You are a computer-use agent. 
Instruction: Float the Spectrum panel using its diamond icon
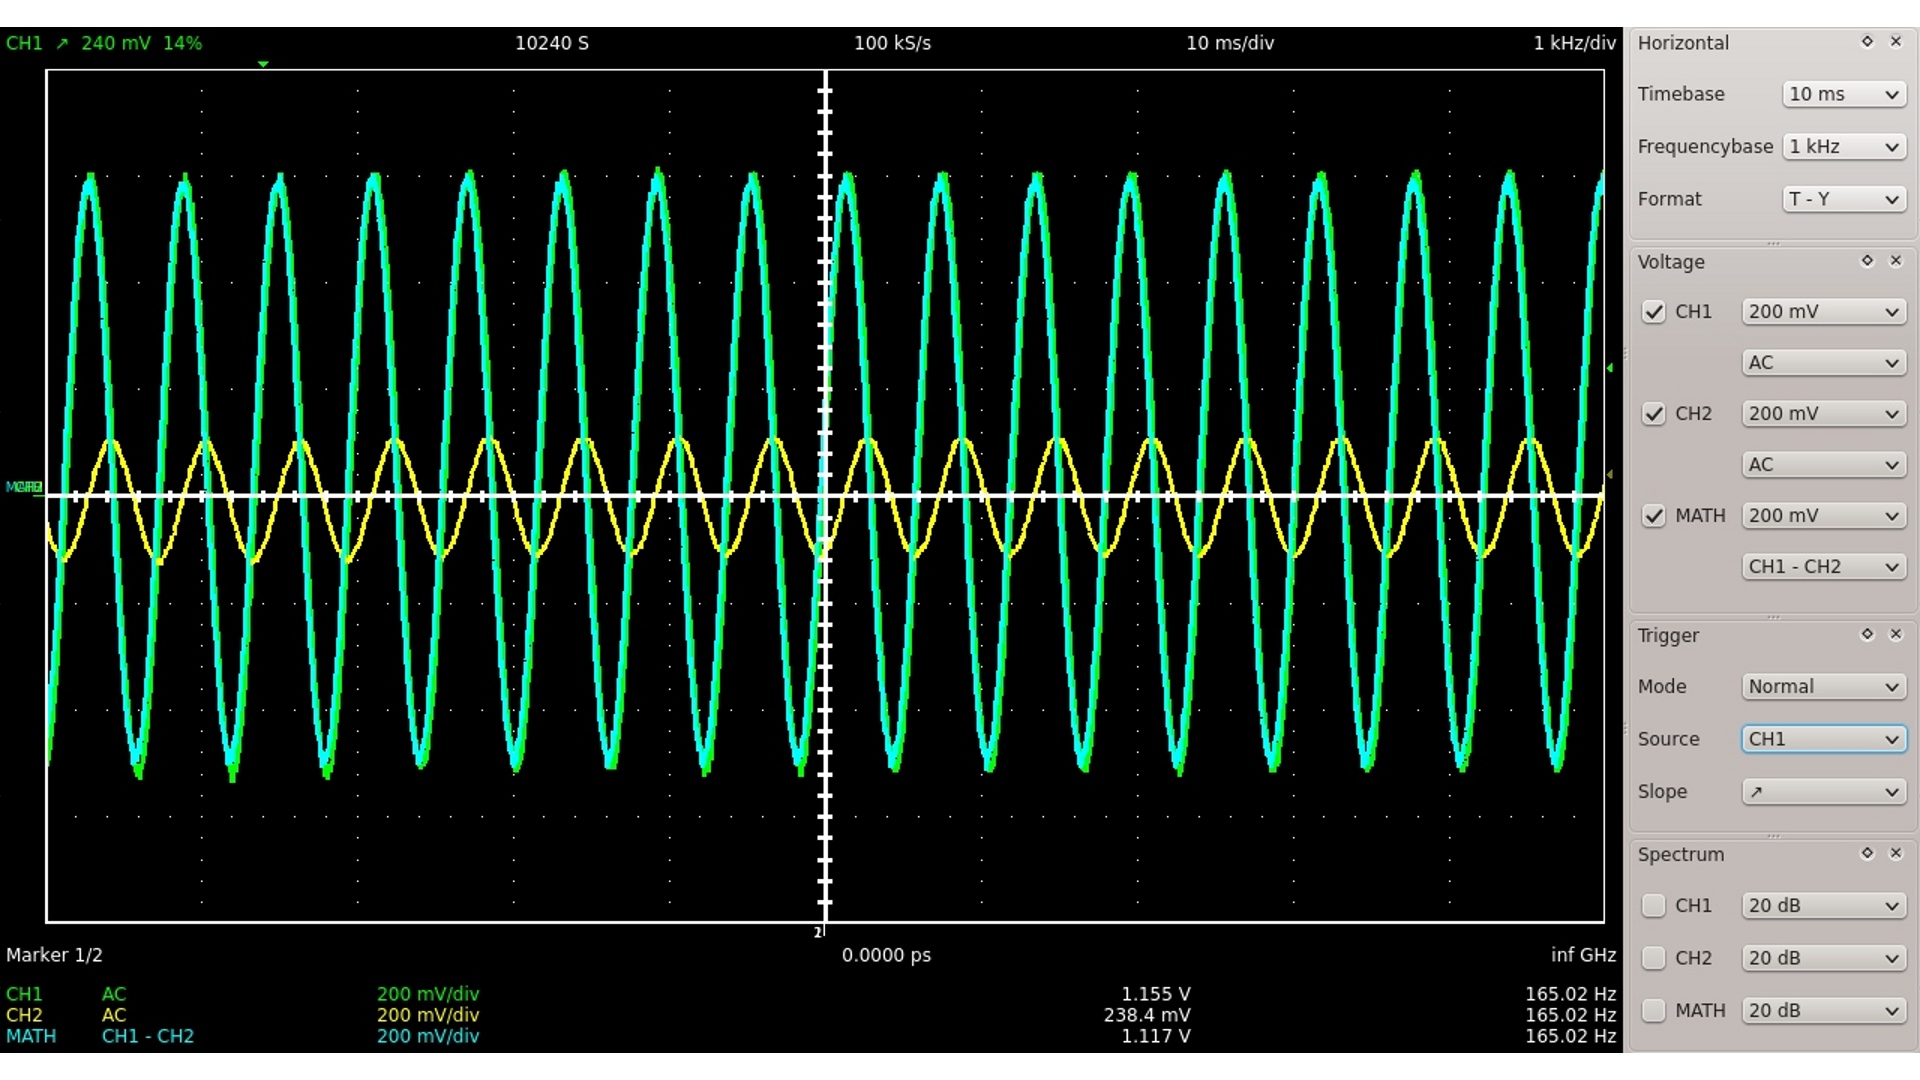tap(1868, 853)
